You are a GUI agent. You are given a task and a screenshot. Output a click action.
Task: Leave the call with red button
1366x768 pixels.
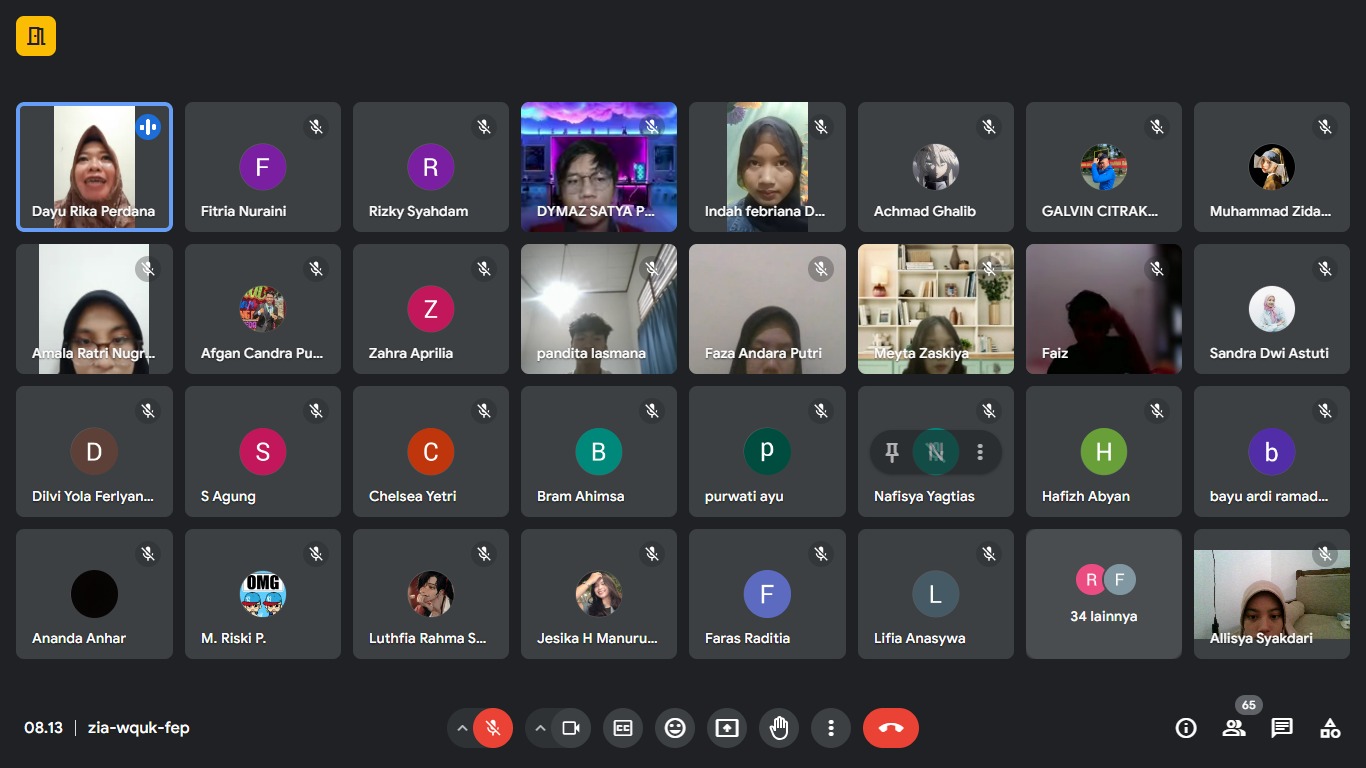(x=890, y=728)
